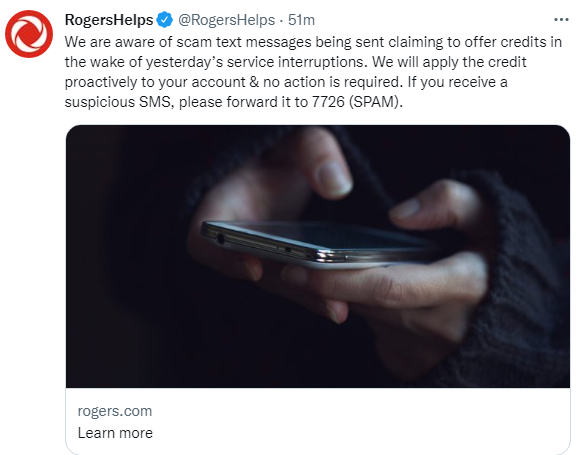The image size is (577, 455).
Task: Click the rogers.com domain label
Action: tap(115, 411)
